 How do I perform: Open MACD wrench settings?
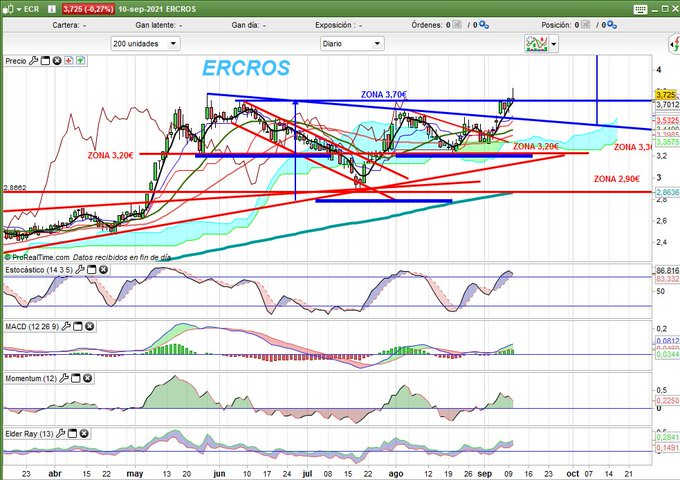click(65, 326)
